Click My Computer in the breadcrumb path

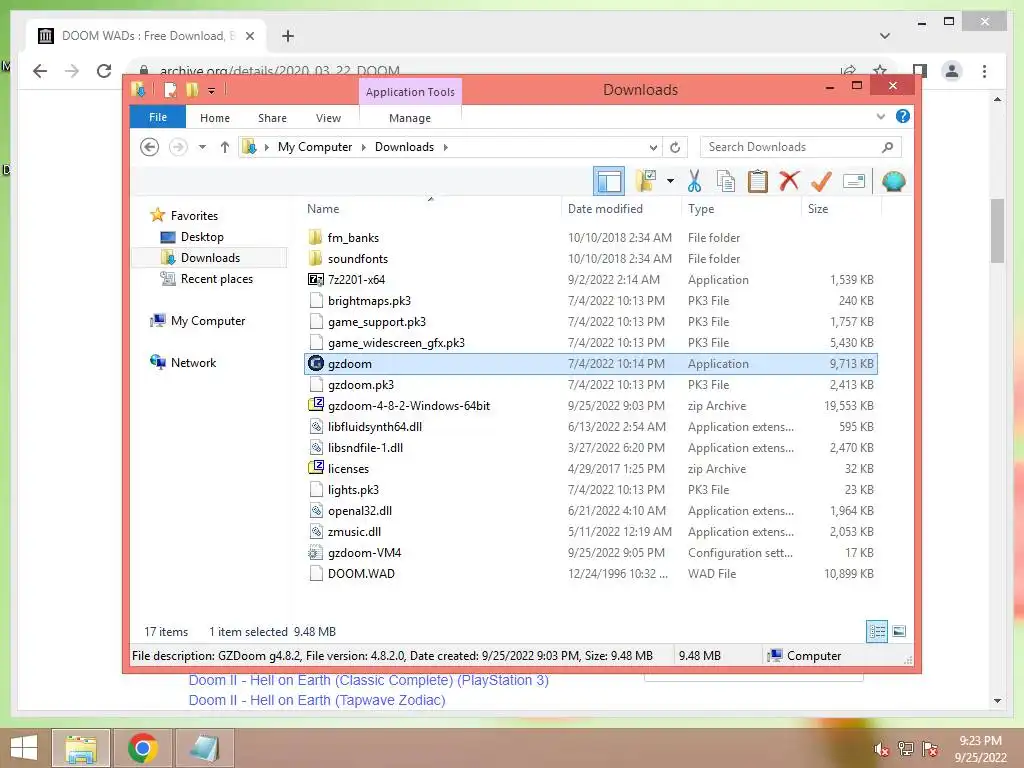pos(315,147)
